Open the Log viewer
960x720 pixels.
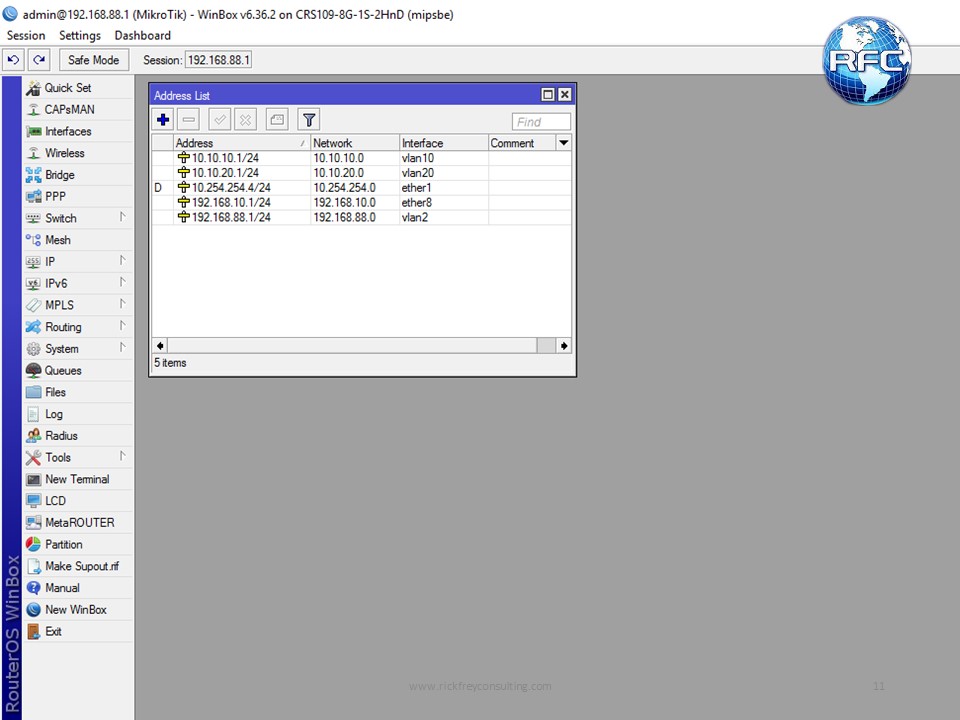(x=78, y=414)
